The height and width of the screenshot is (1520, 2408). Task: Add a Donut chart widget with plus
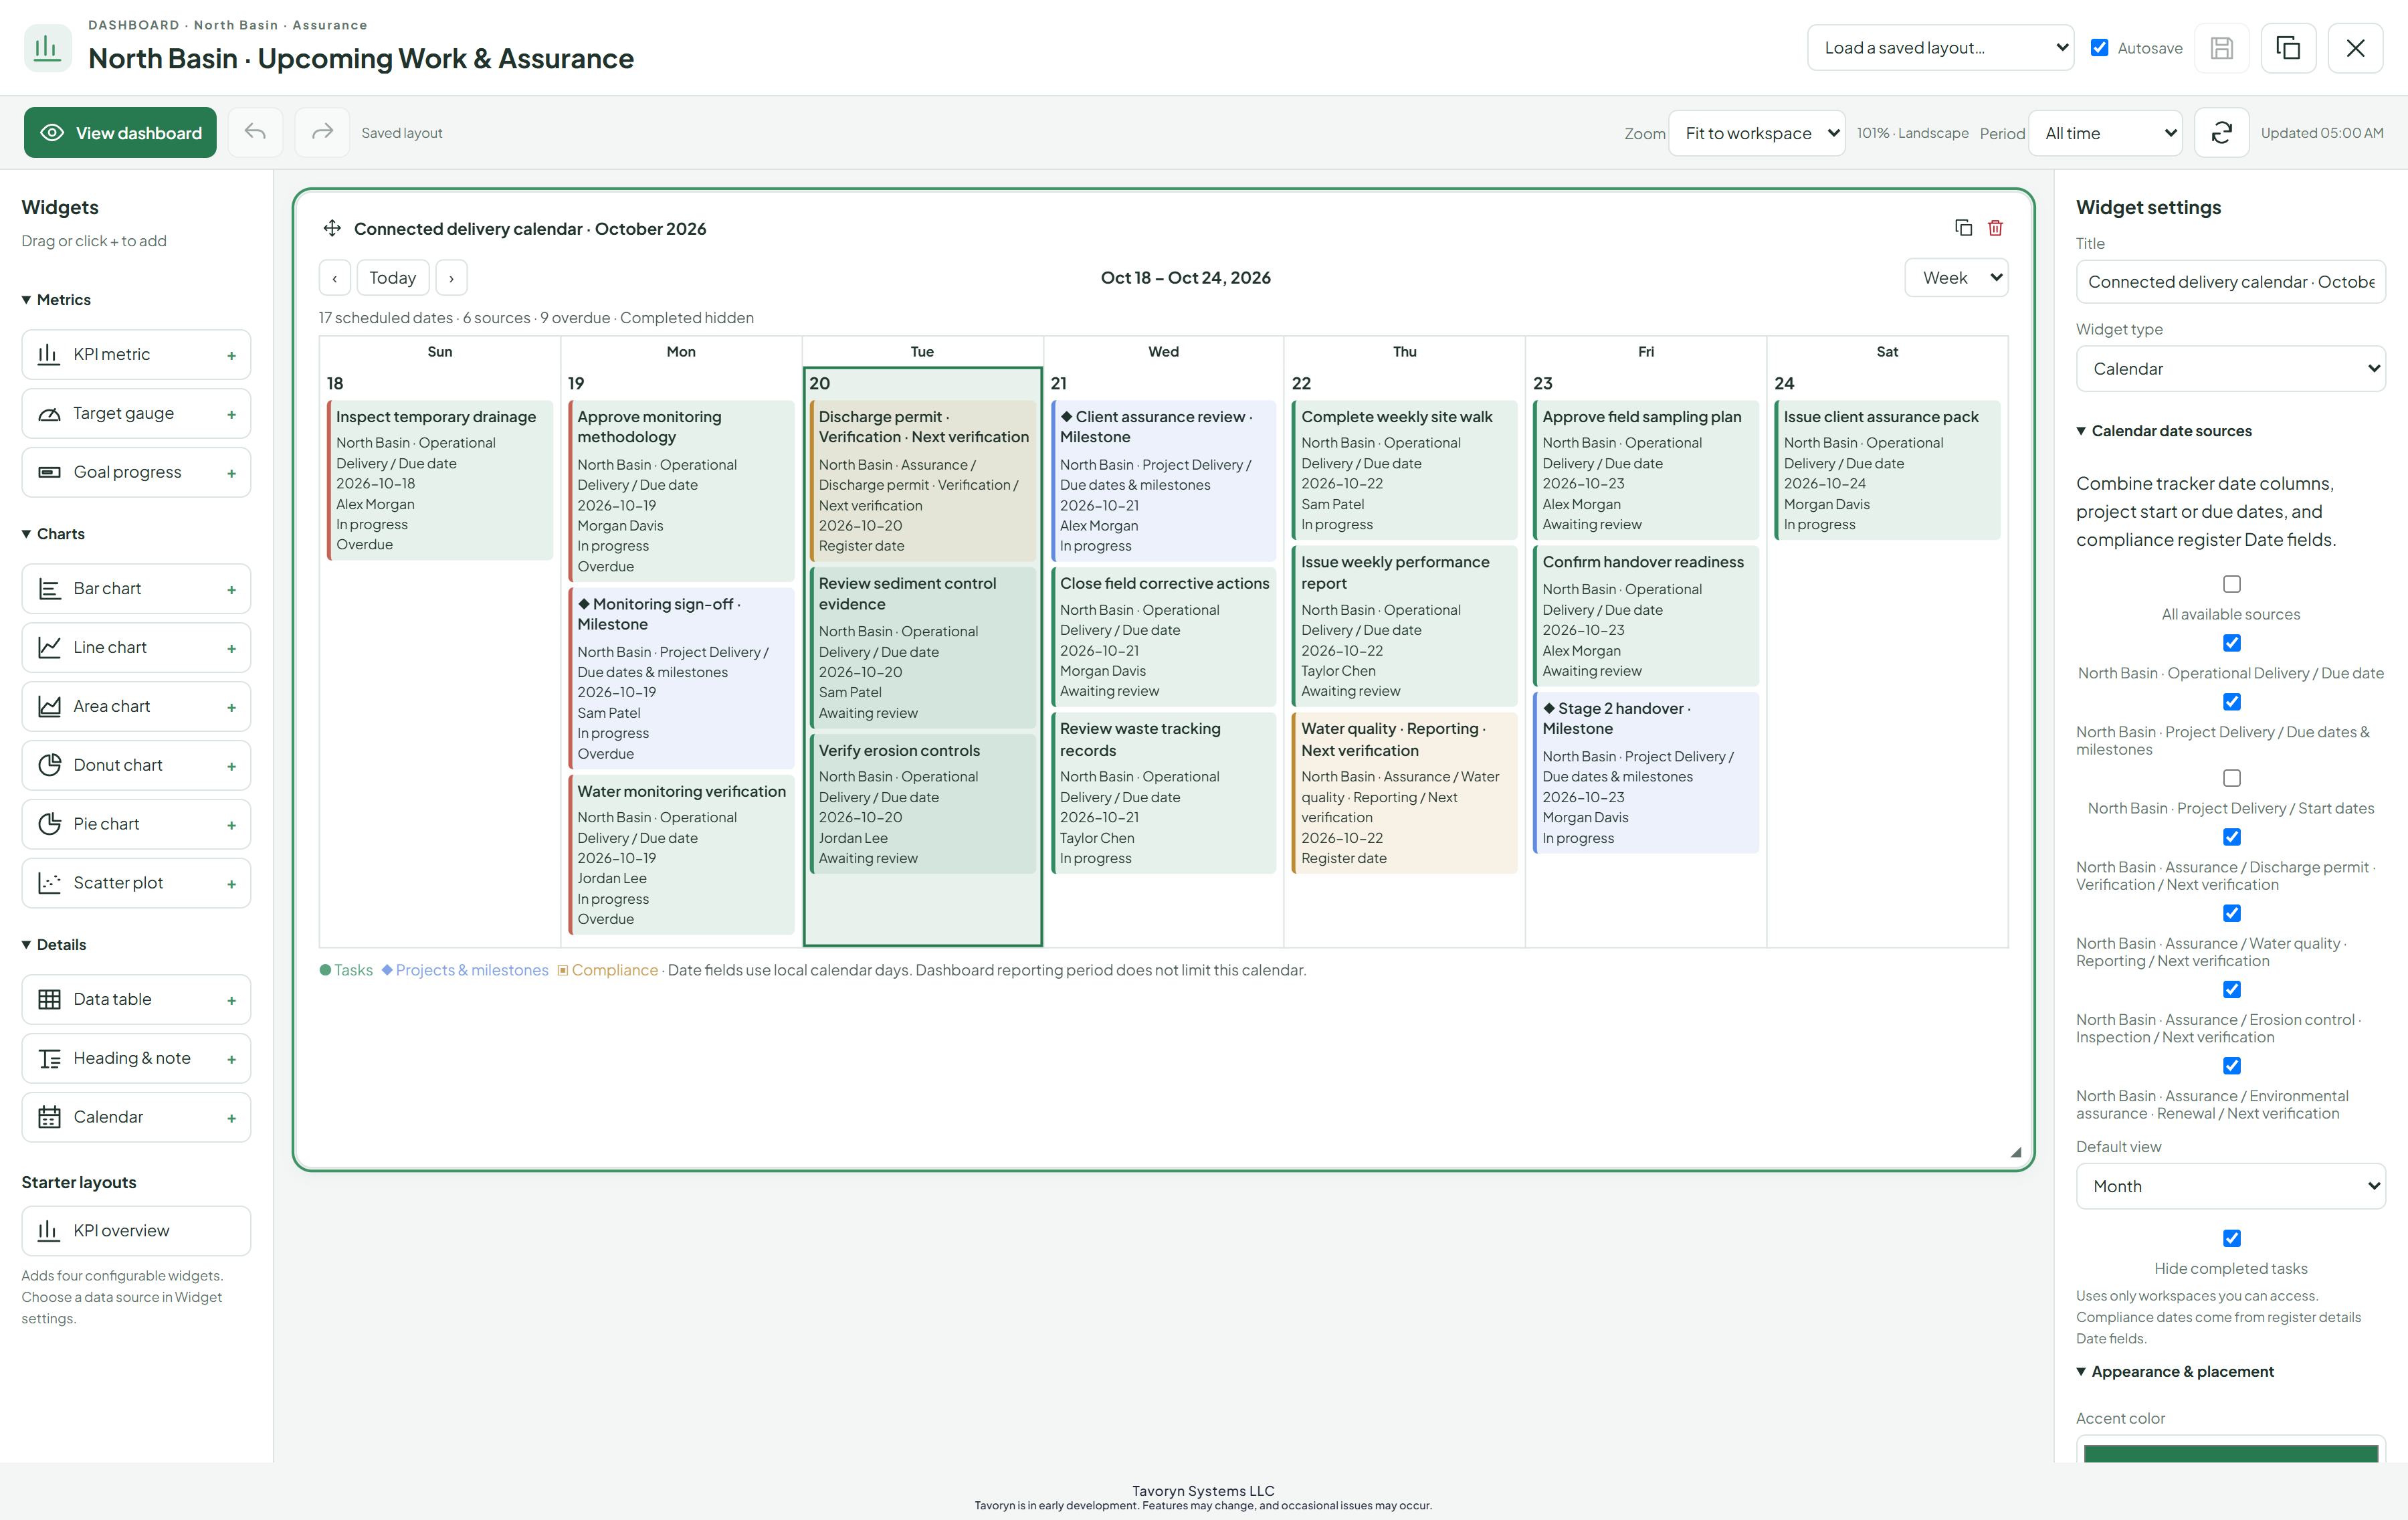(x=231, y=766)
